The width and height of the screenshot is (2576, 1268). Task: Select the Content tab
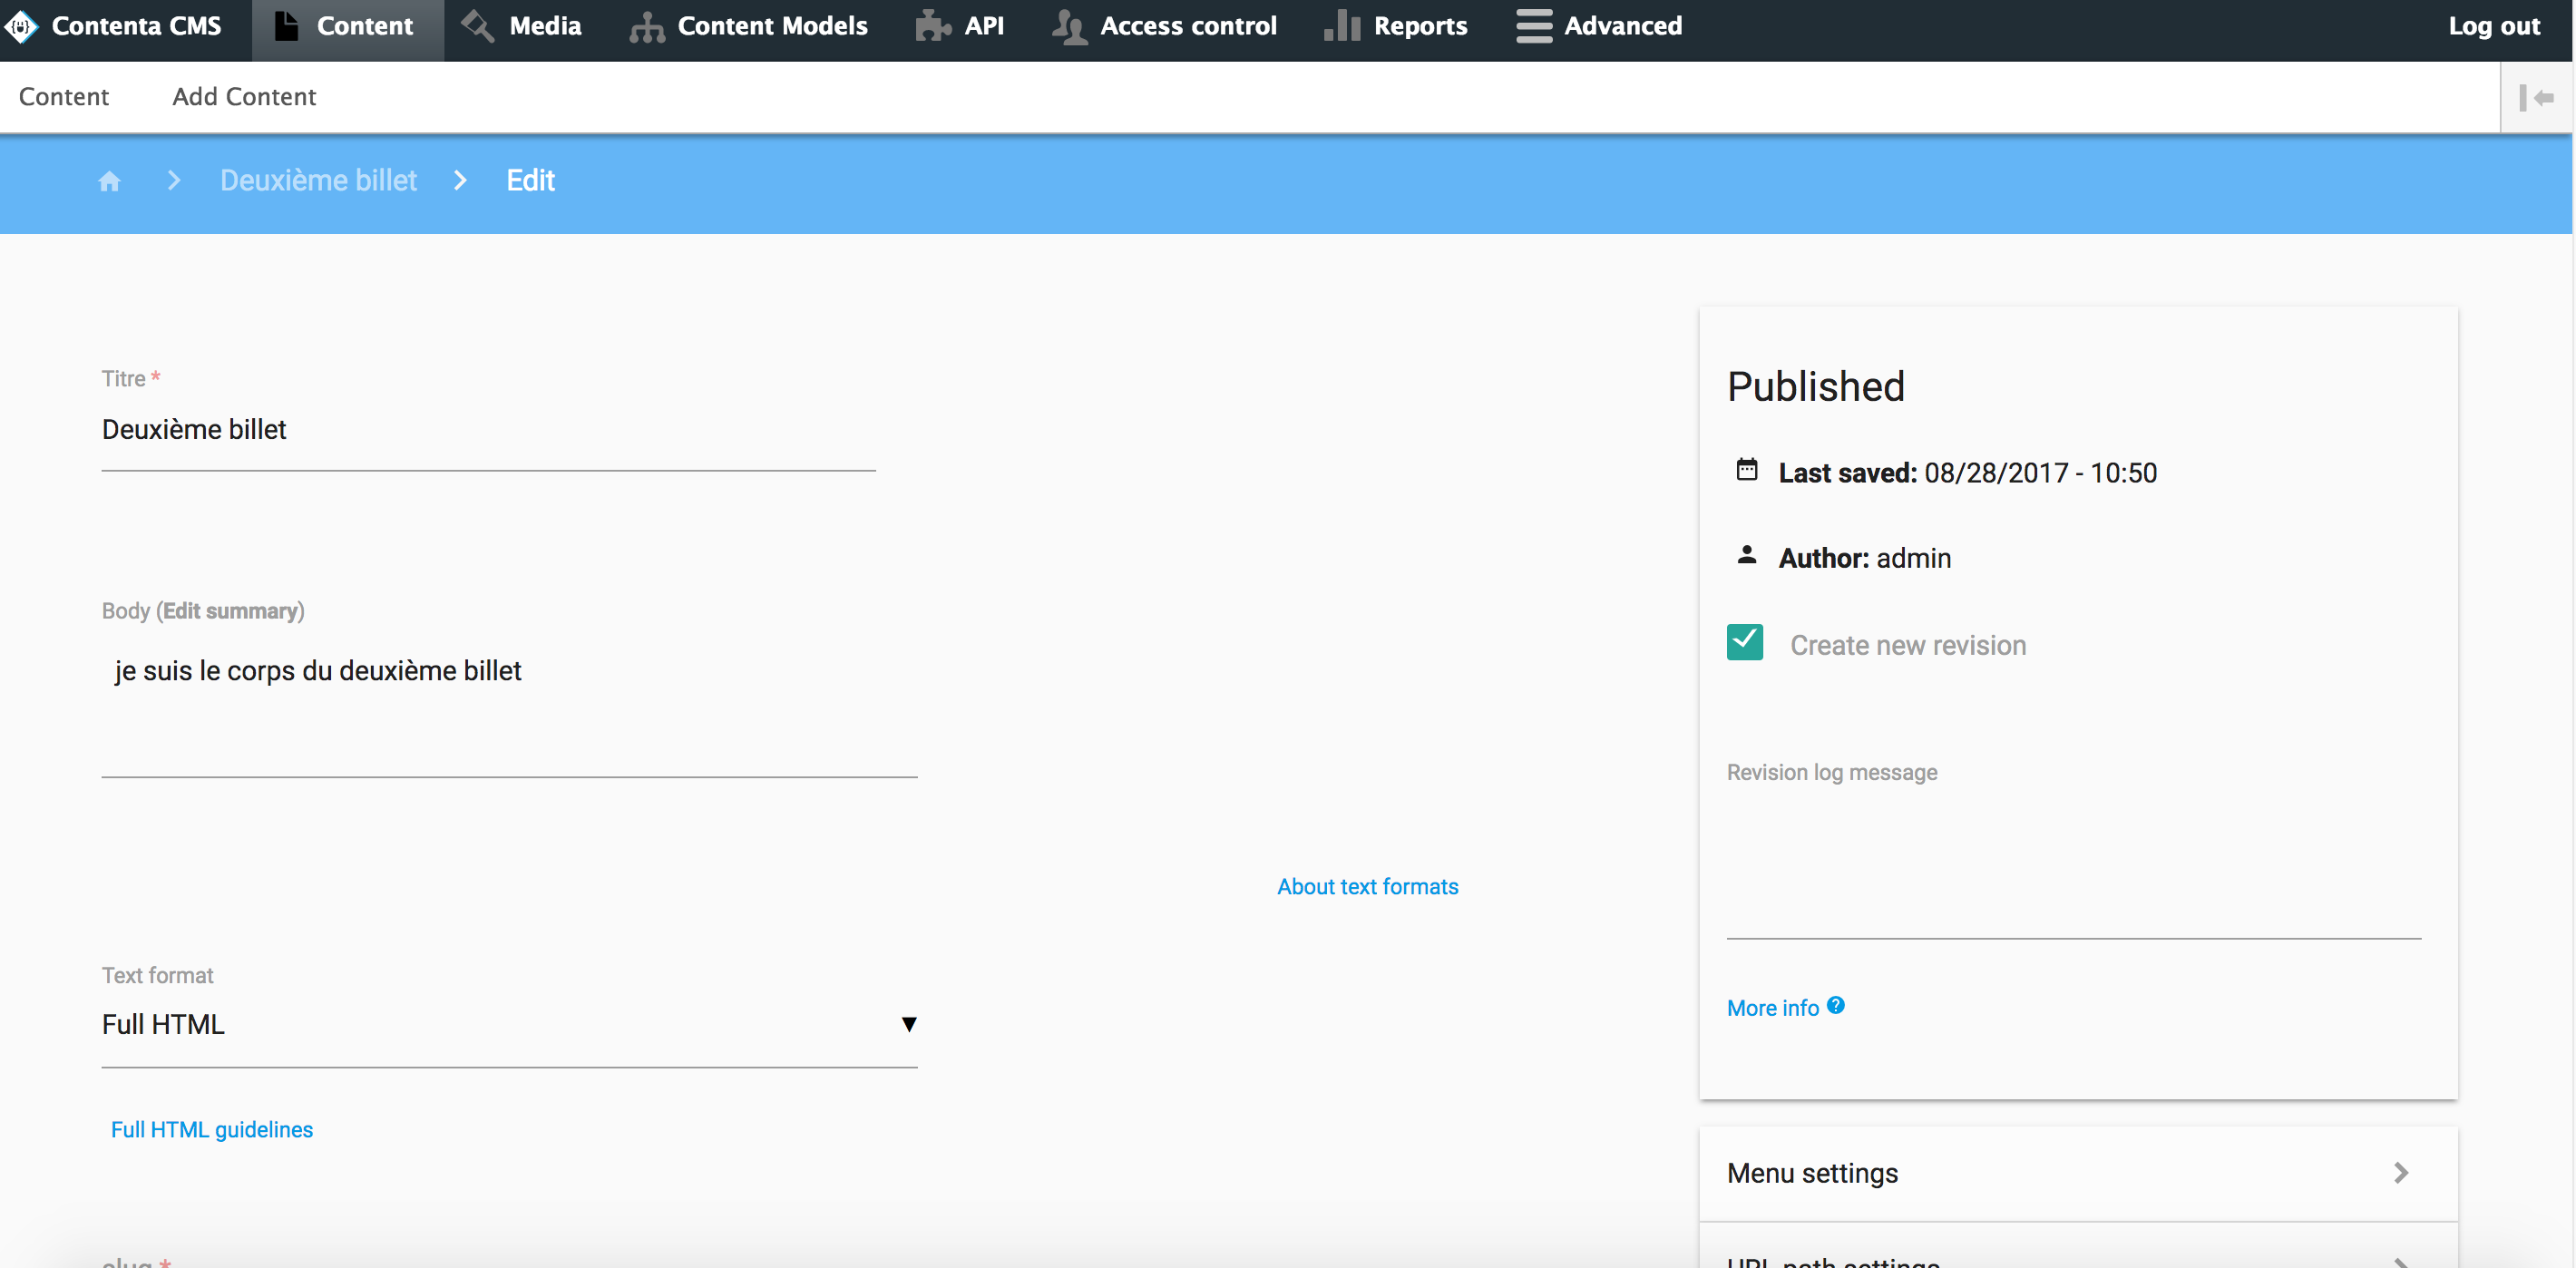64,96
